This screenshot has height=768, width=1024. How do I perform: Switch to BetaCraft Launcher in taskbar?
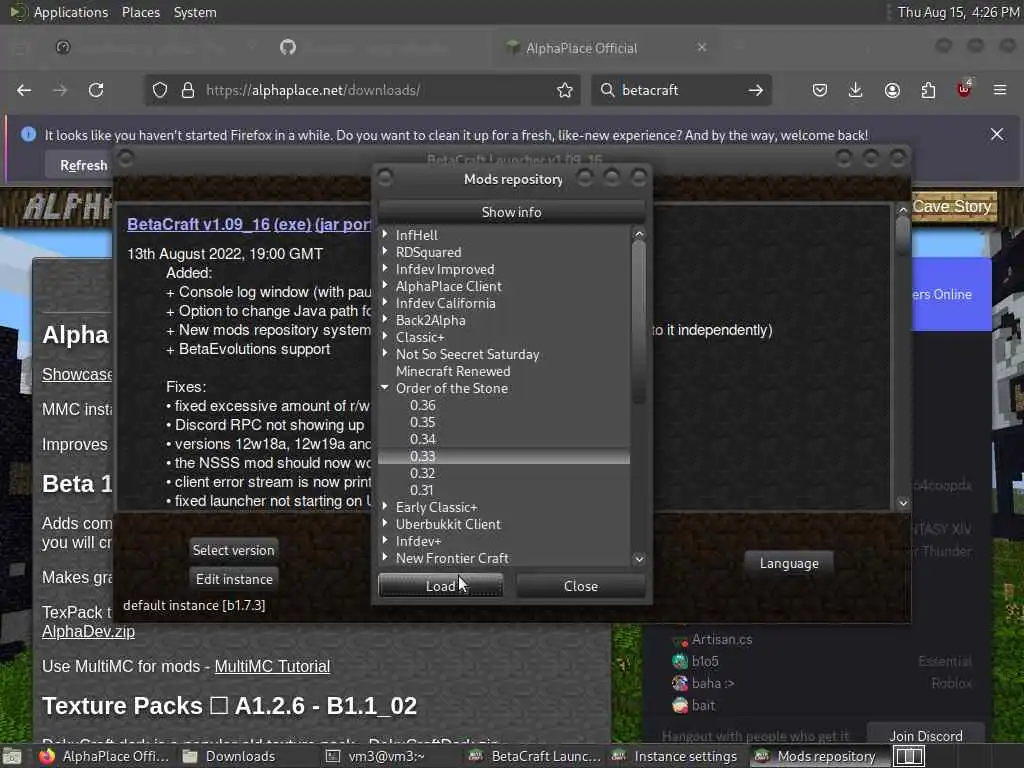(536, 756)
